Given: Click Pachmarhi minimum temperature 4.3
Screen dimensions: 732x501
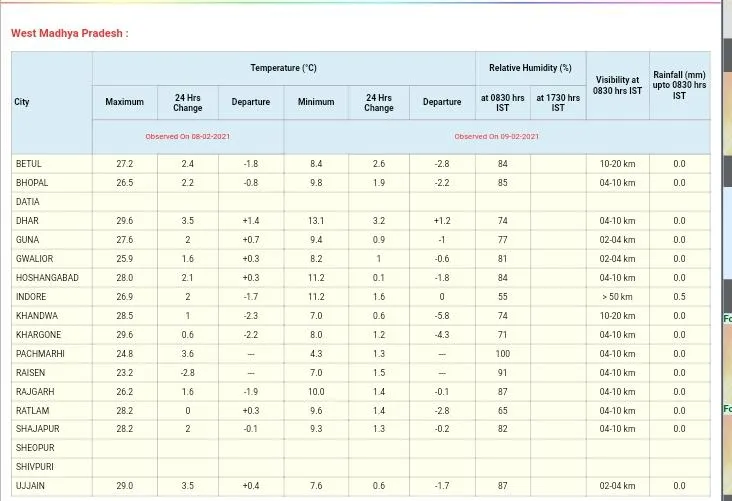Looking at the screenshot, I should (x=316, y=354).
